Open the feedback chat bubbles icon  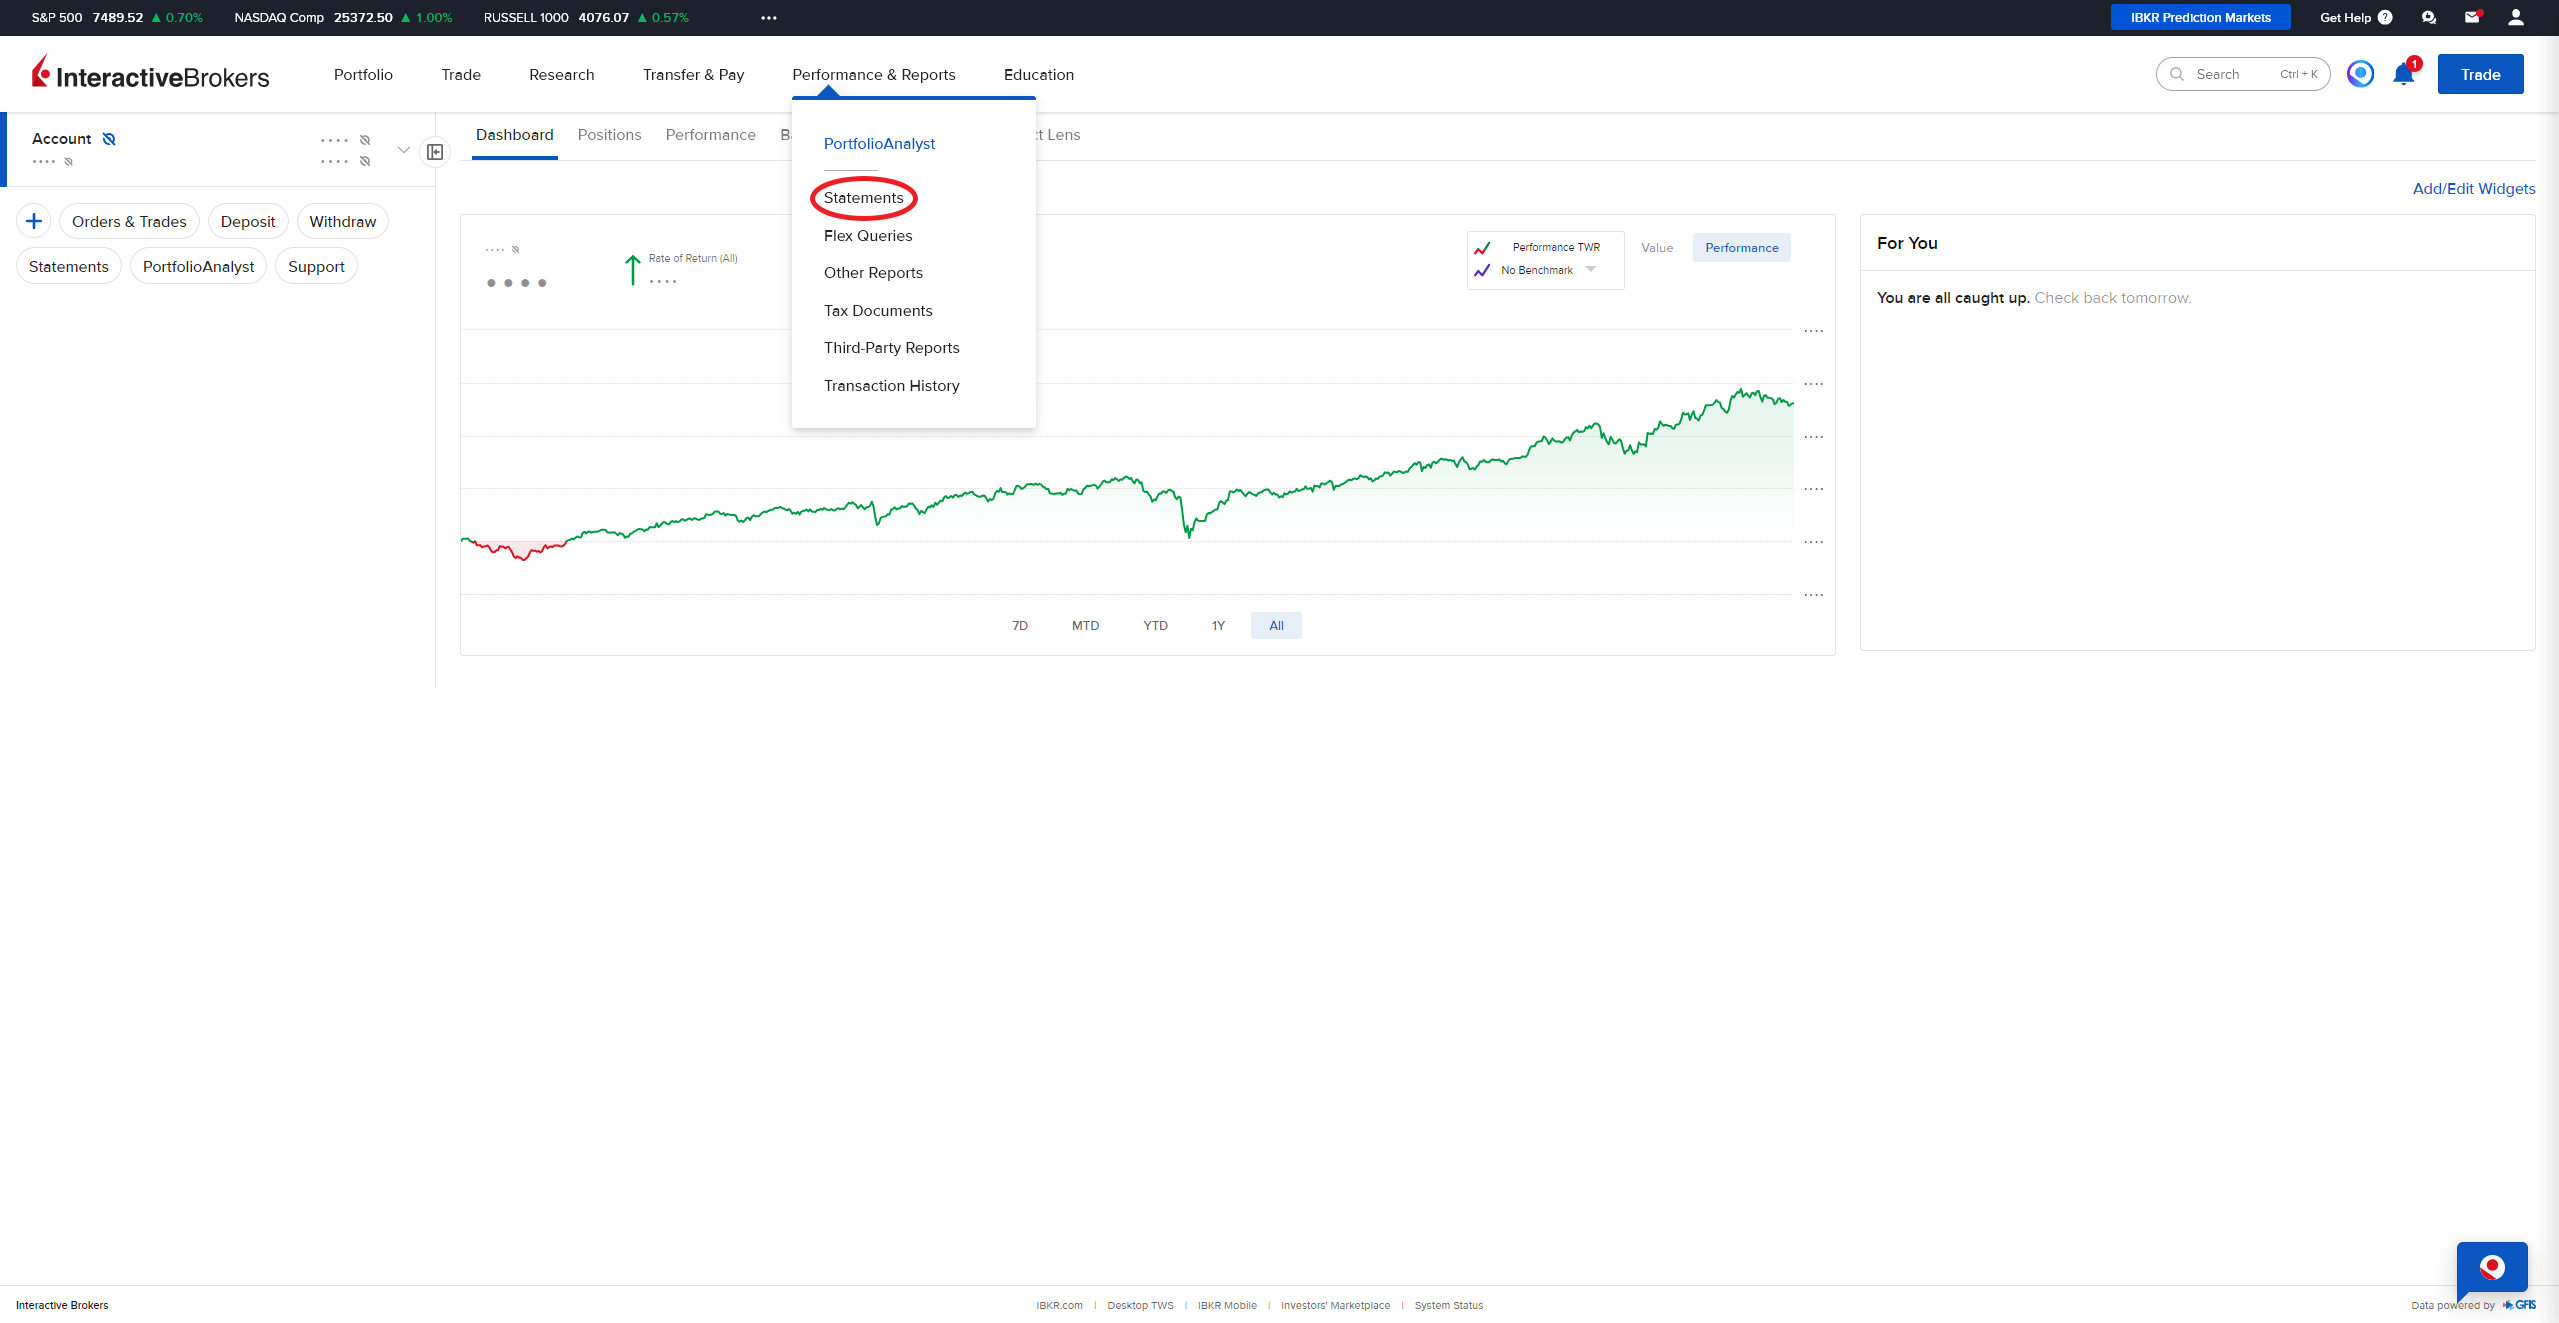click(x=2429, y=17)
